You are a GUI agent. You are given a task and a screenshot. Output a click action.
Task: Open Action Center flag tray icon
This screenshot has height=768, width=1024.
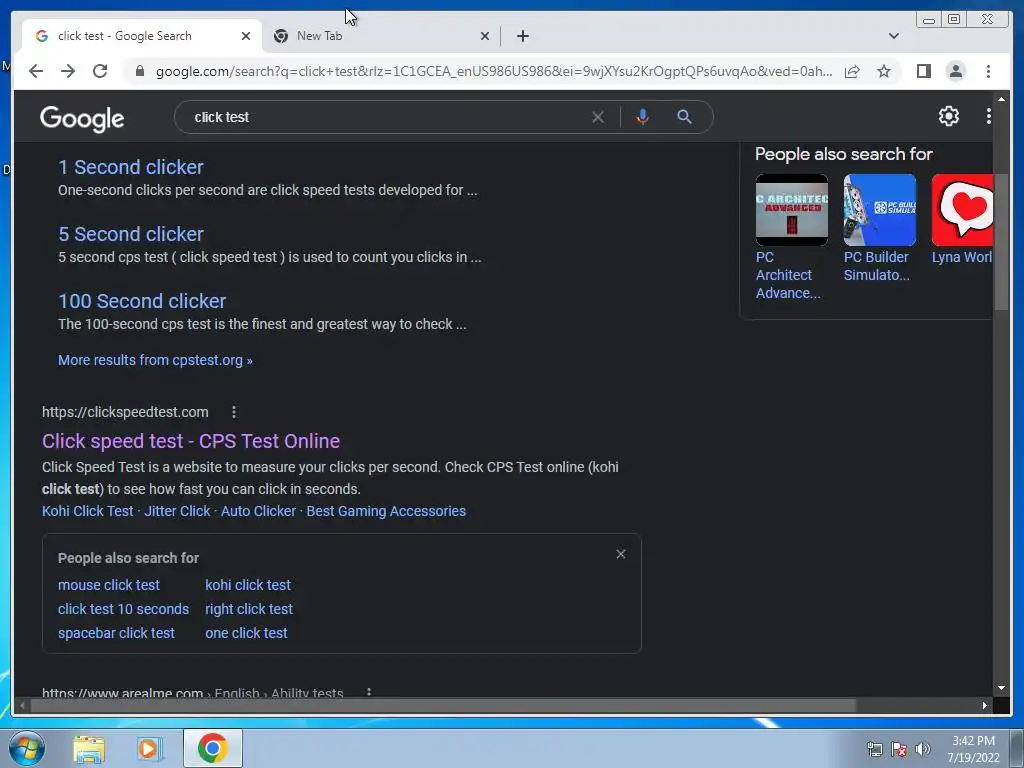(x=899, y=749)
